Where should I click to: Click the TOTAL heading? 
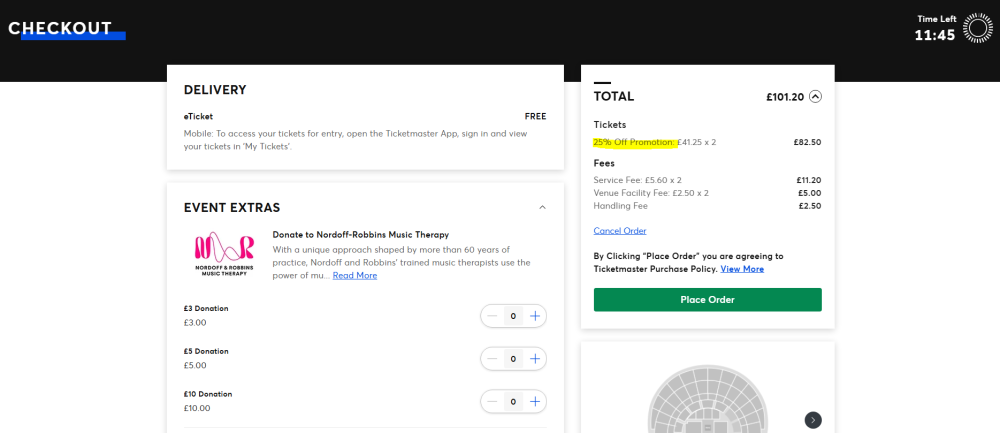[614, 97]
